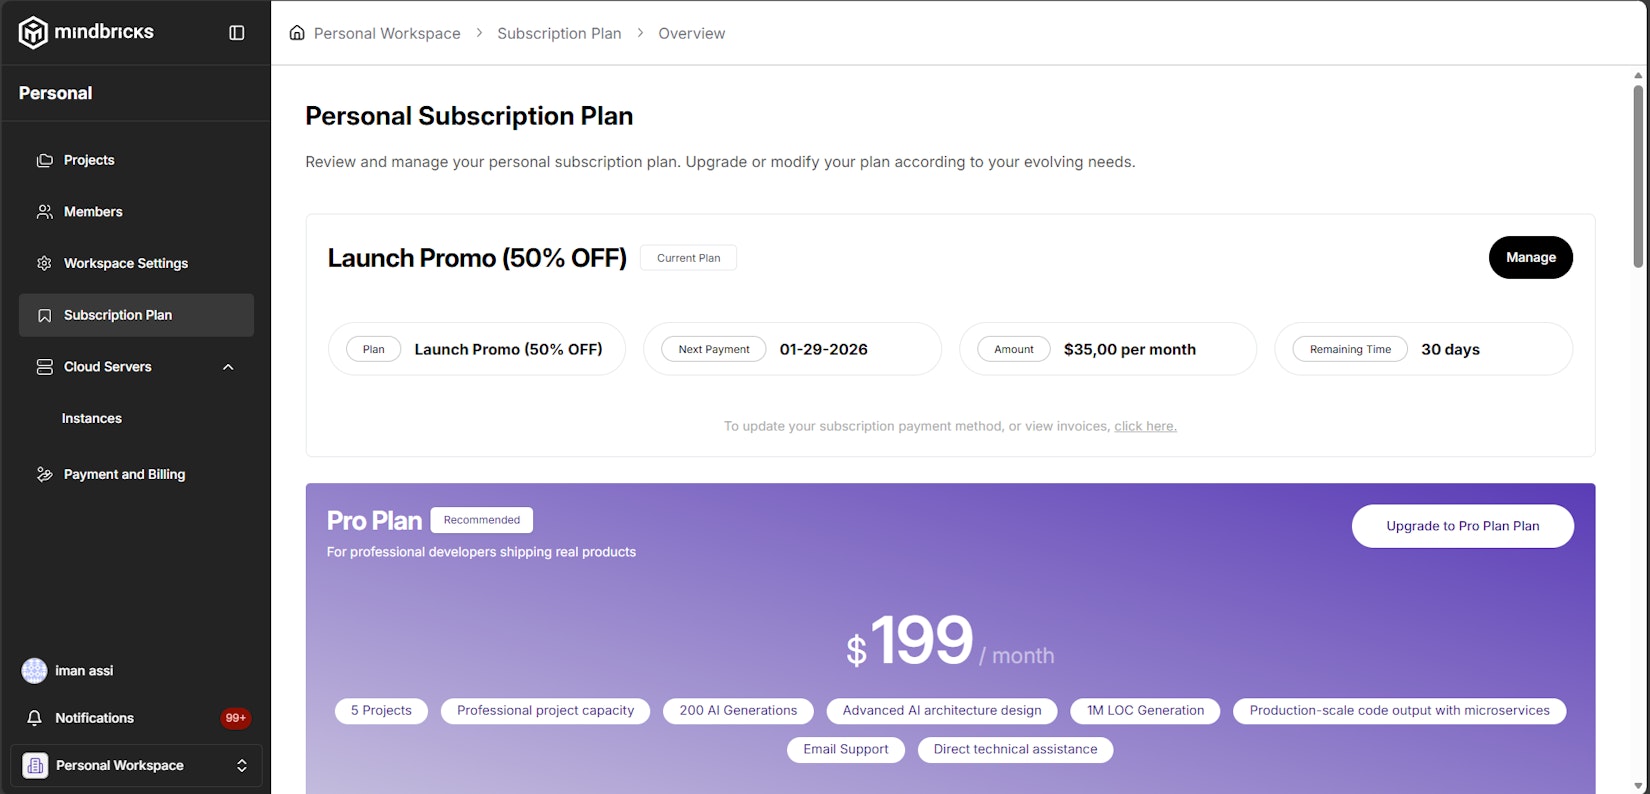Follow the "click here" invoices link

pyautogui.click(x=1145, y=426)
